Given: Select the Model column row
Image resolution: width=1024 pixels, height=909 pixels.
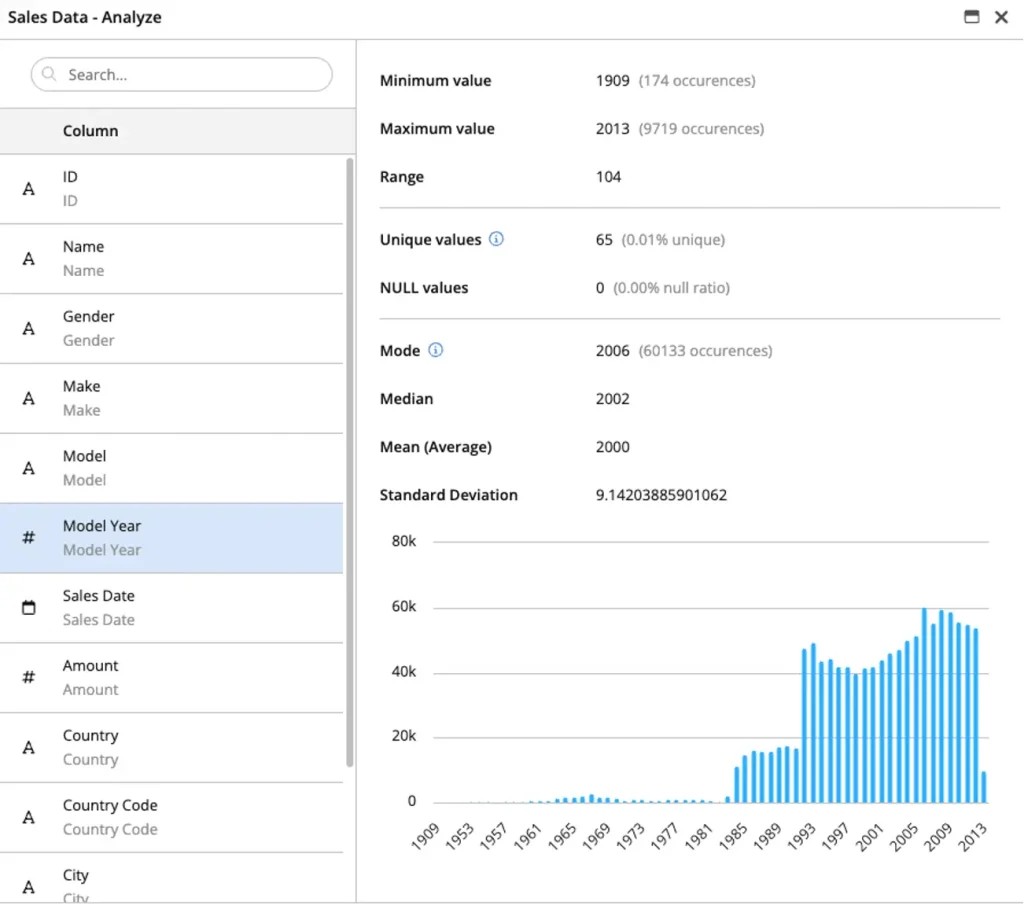Looking at the screenshot, I should 172,468.
